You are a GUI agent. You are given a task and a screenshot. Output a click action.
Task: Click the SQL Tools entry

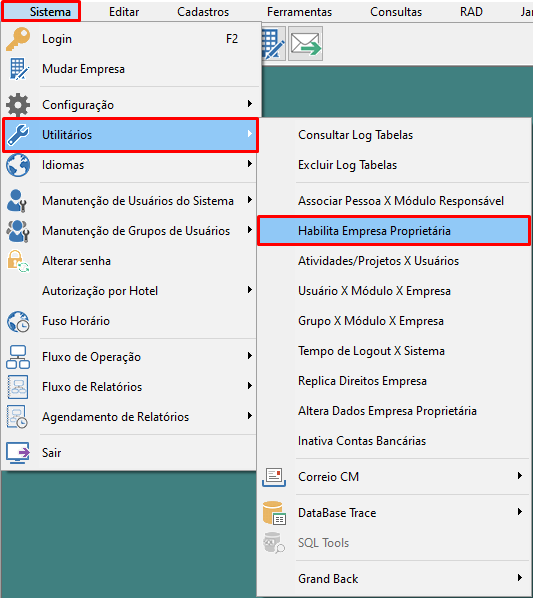(x=323, y=543)
